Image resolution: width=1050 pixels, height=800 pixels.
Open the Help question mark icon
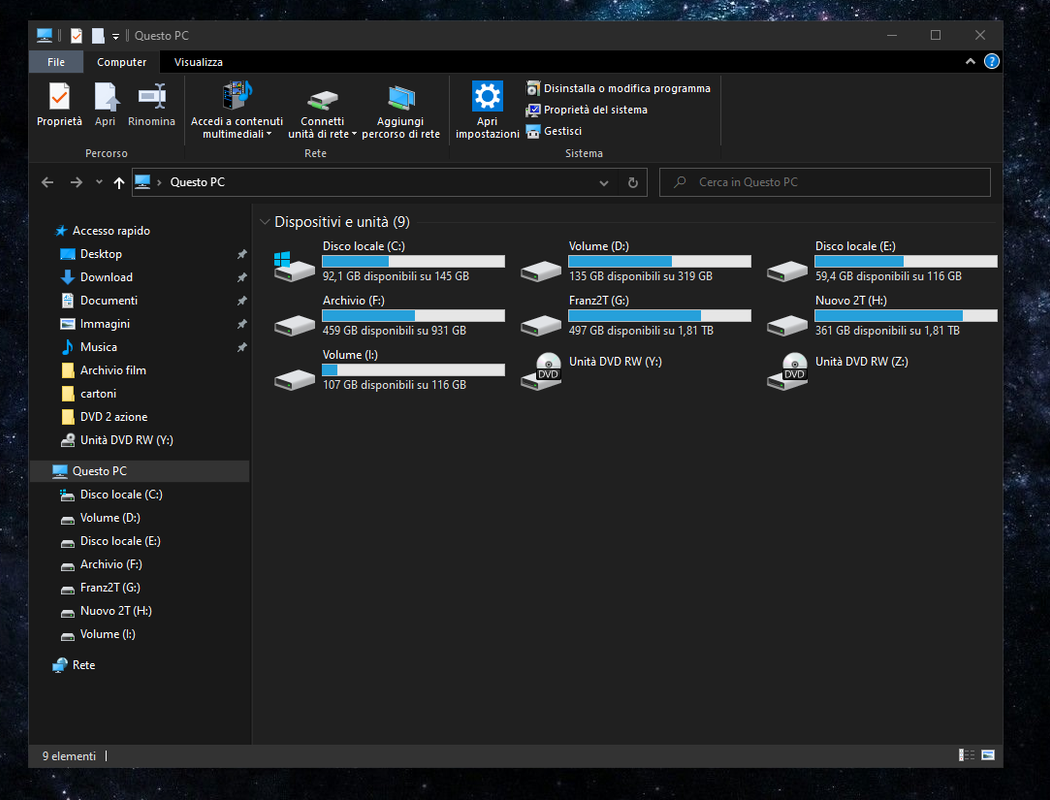[991, 62]
